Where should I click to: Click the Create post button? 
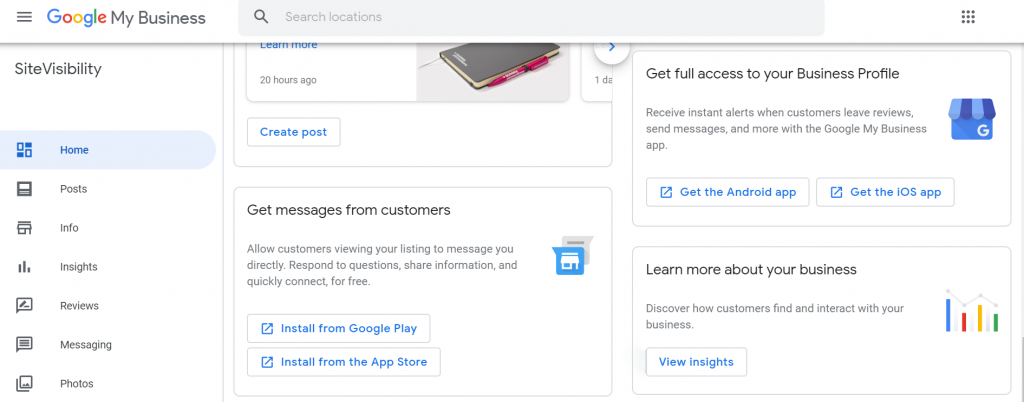[x=293, y=132]
